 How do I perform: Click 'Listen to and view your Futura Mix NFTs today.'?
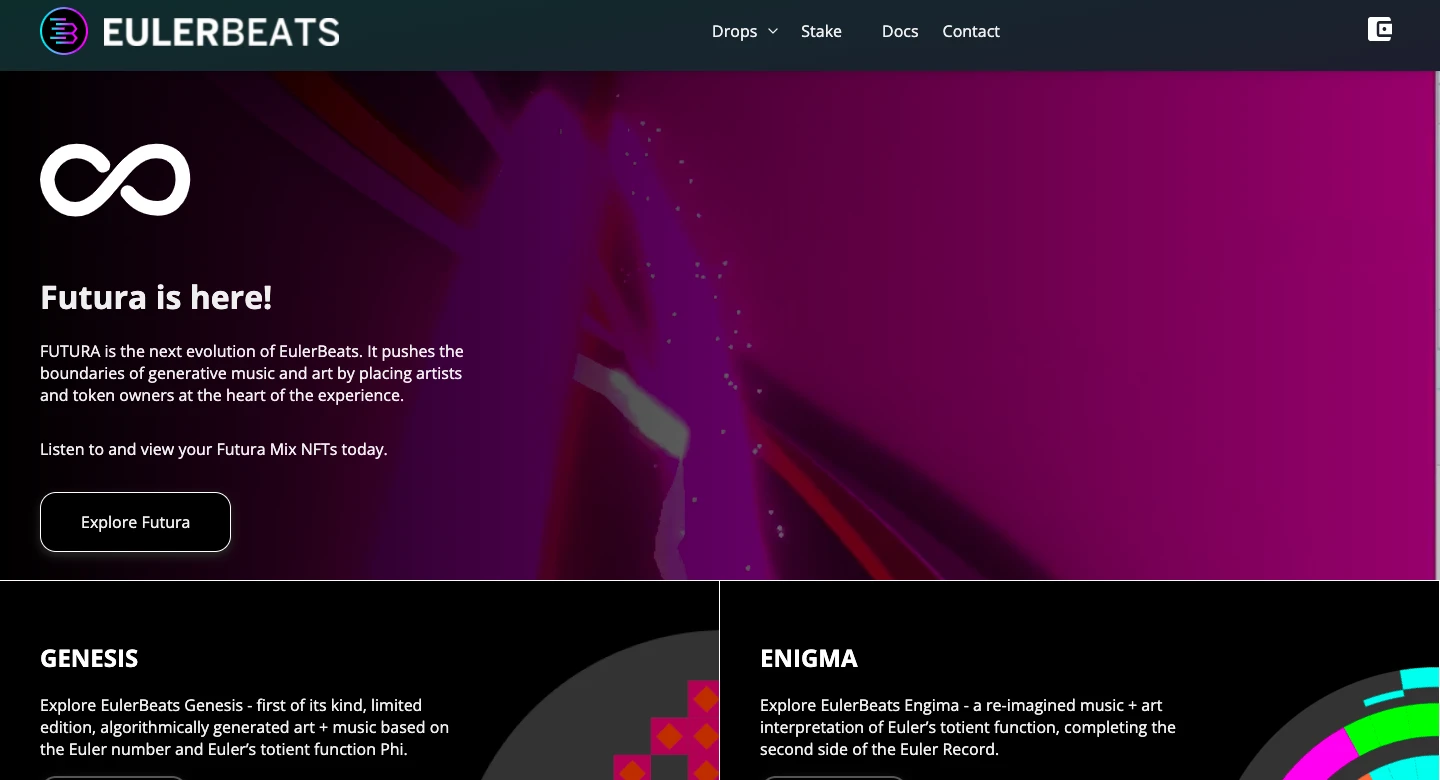[213, 449]
